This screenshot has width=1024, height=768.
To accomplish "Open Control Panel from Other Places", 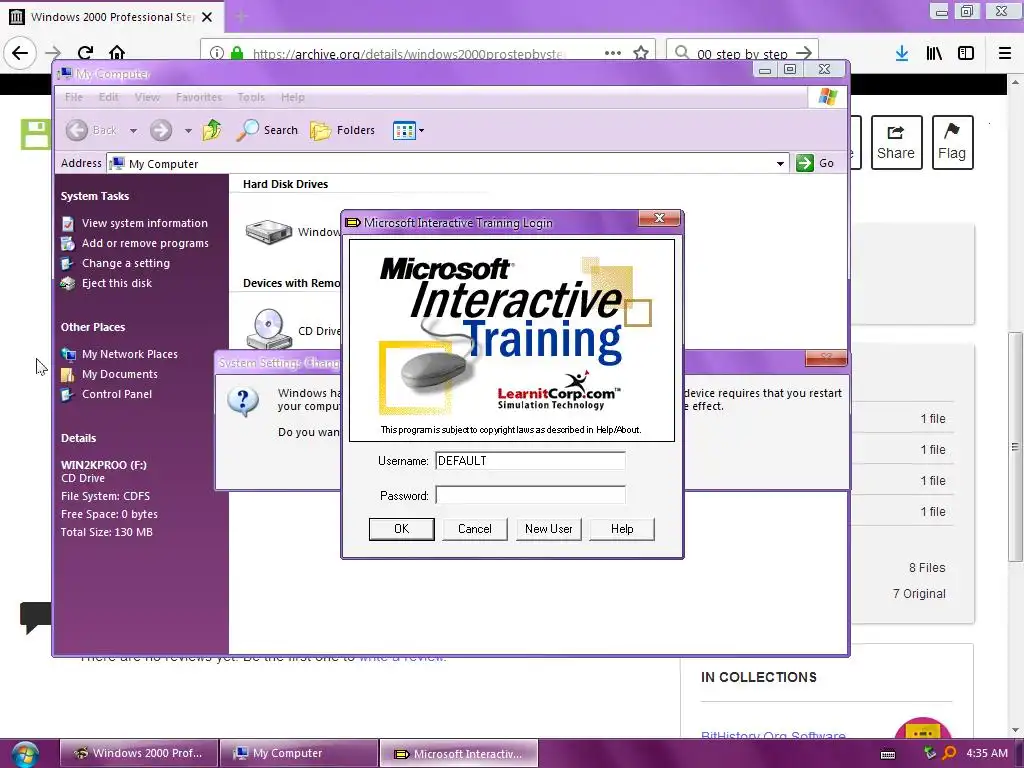I will tap(116, 394).
